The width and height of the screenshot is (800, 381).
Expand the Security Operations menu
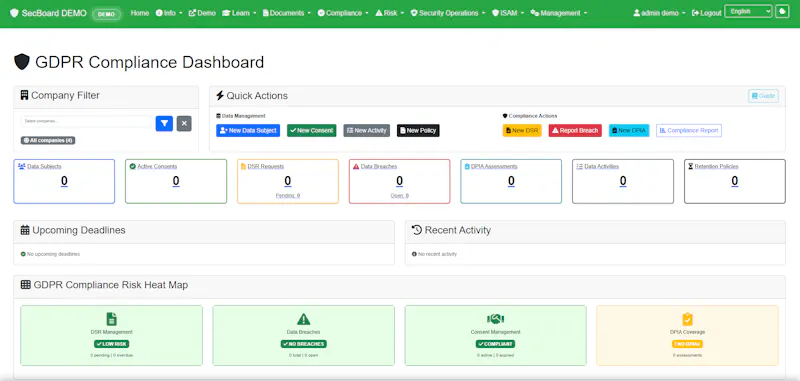[448, 13]
